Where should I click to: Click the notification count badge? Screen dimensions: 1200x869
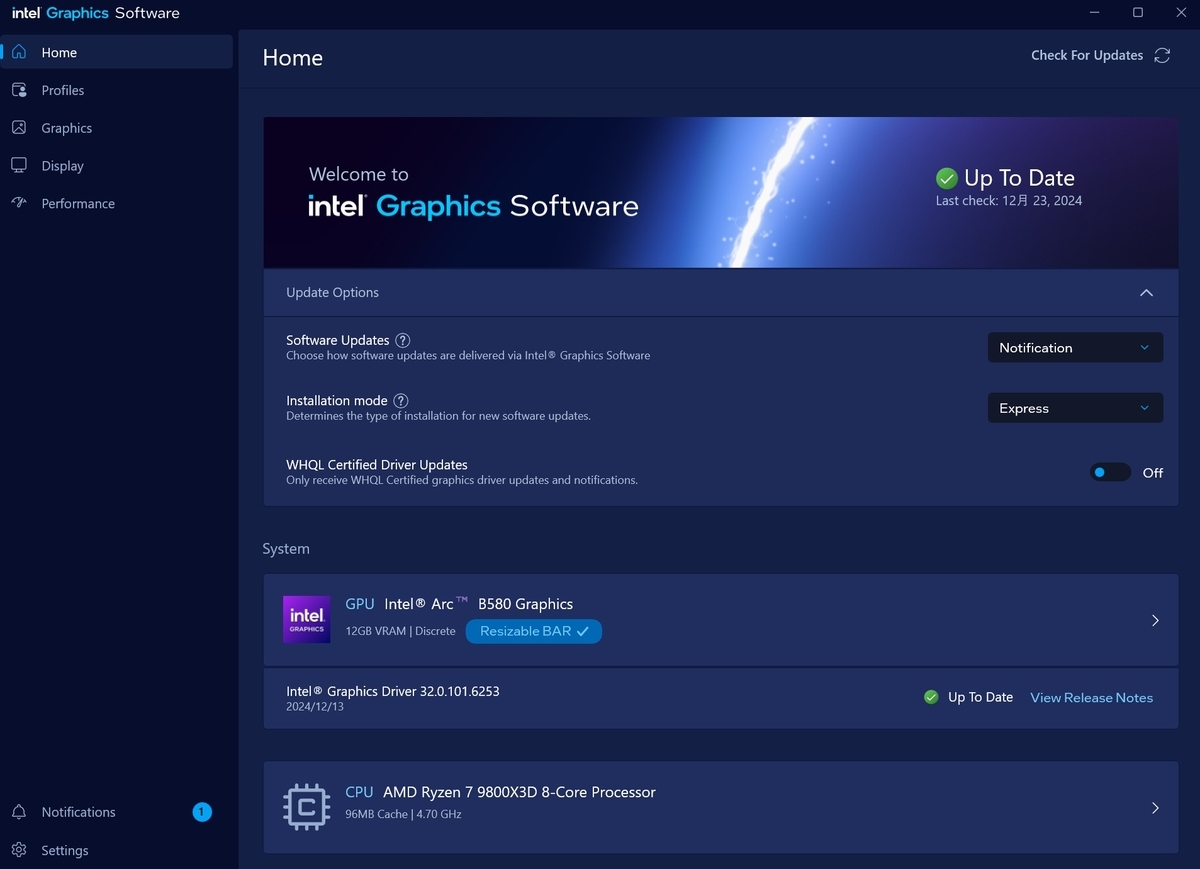202,812
